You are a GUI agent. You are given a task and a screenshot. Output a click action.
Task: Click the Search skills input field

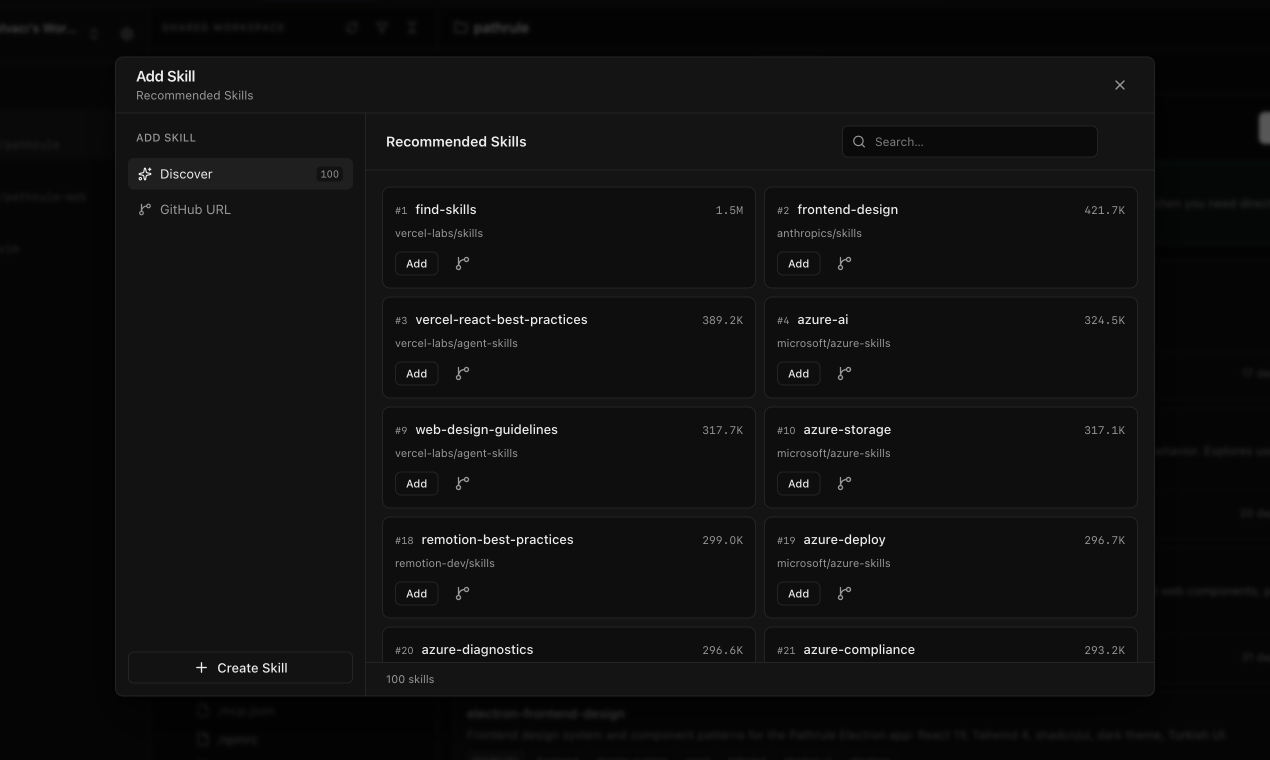click(x=970, y=142)
